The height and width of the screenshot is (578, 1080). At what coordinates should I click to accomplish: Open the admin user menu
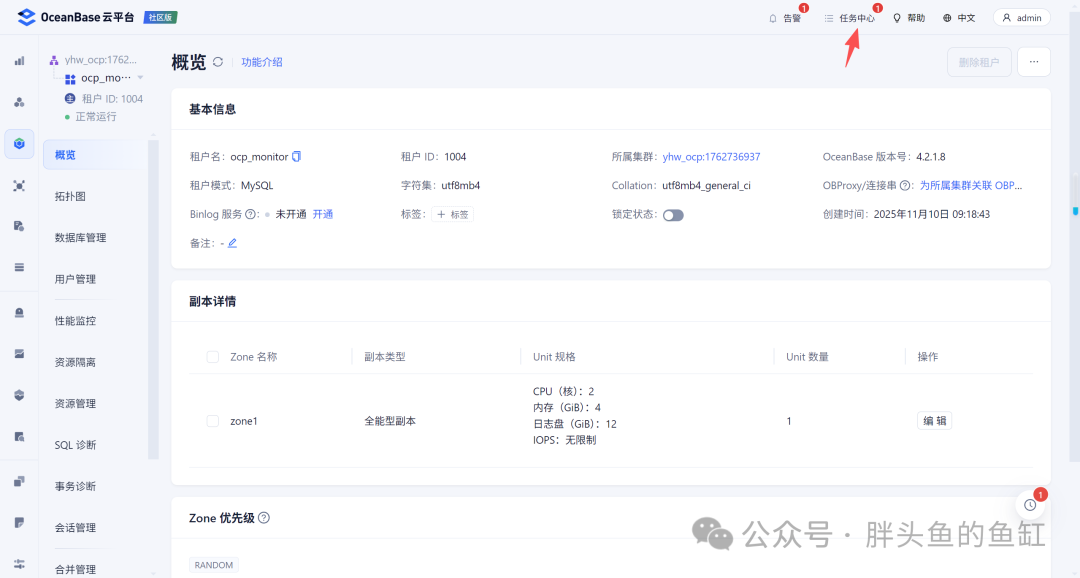[1021, 18]
